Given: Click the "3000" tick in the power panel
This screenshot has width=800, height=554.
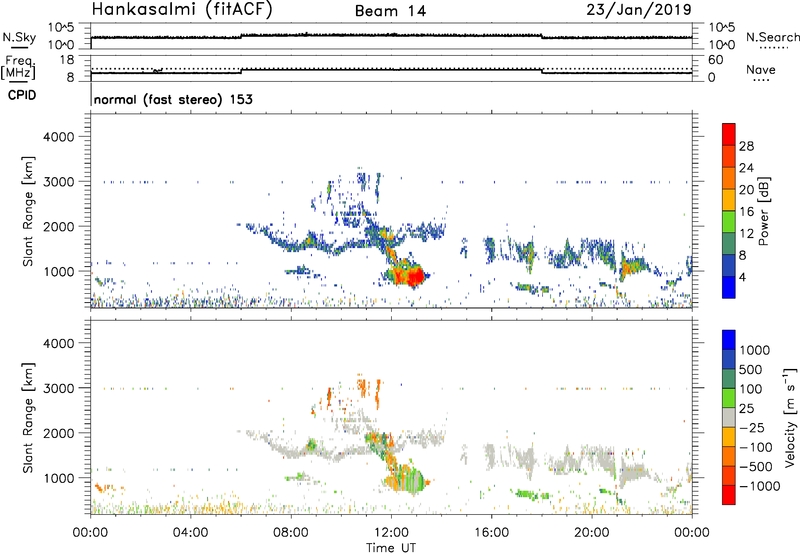Looking at the screenshot, I should point(58,182).
